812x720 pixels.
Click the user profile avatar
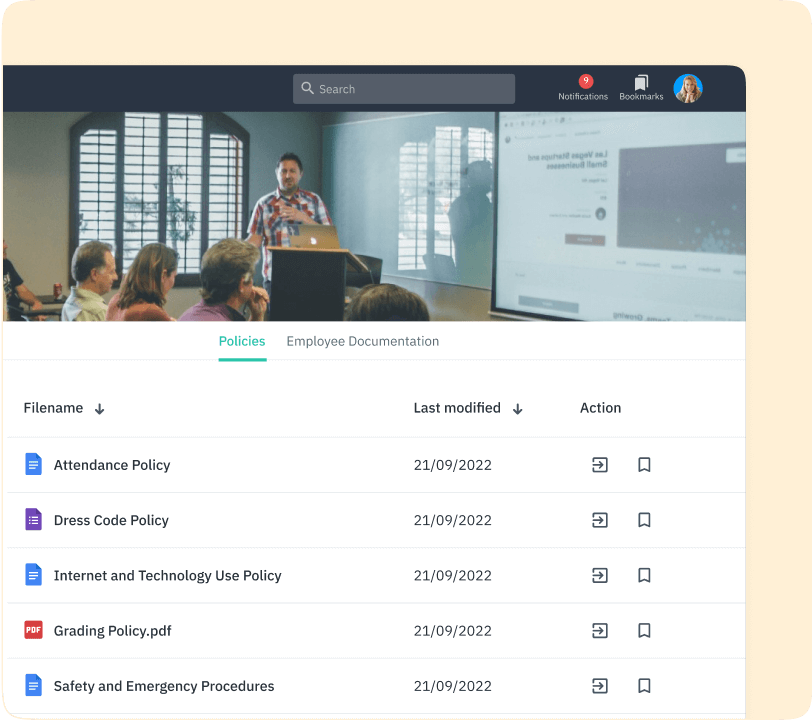688,89
